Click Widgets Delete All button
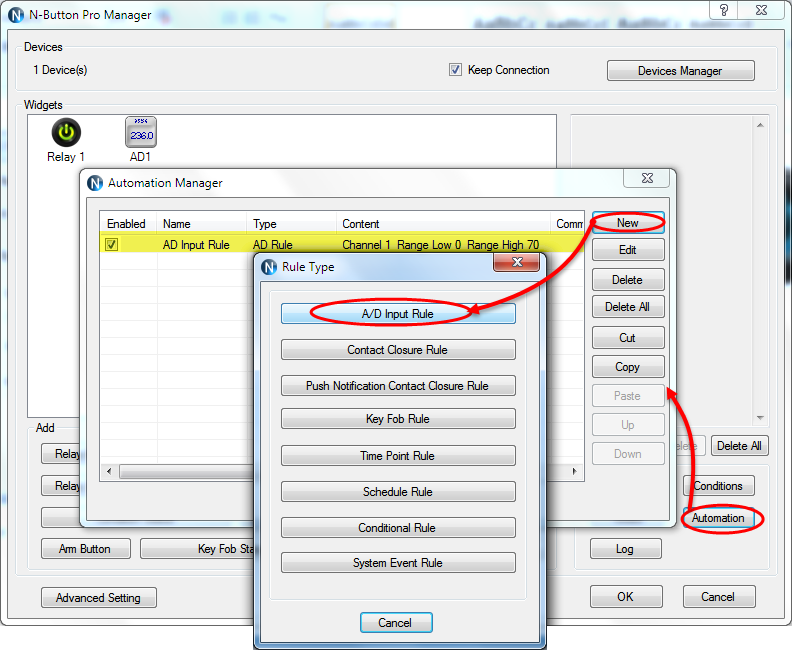This screenshot has height=650, width=792. coord(739,446)
